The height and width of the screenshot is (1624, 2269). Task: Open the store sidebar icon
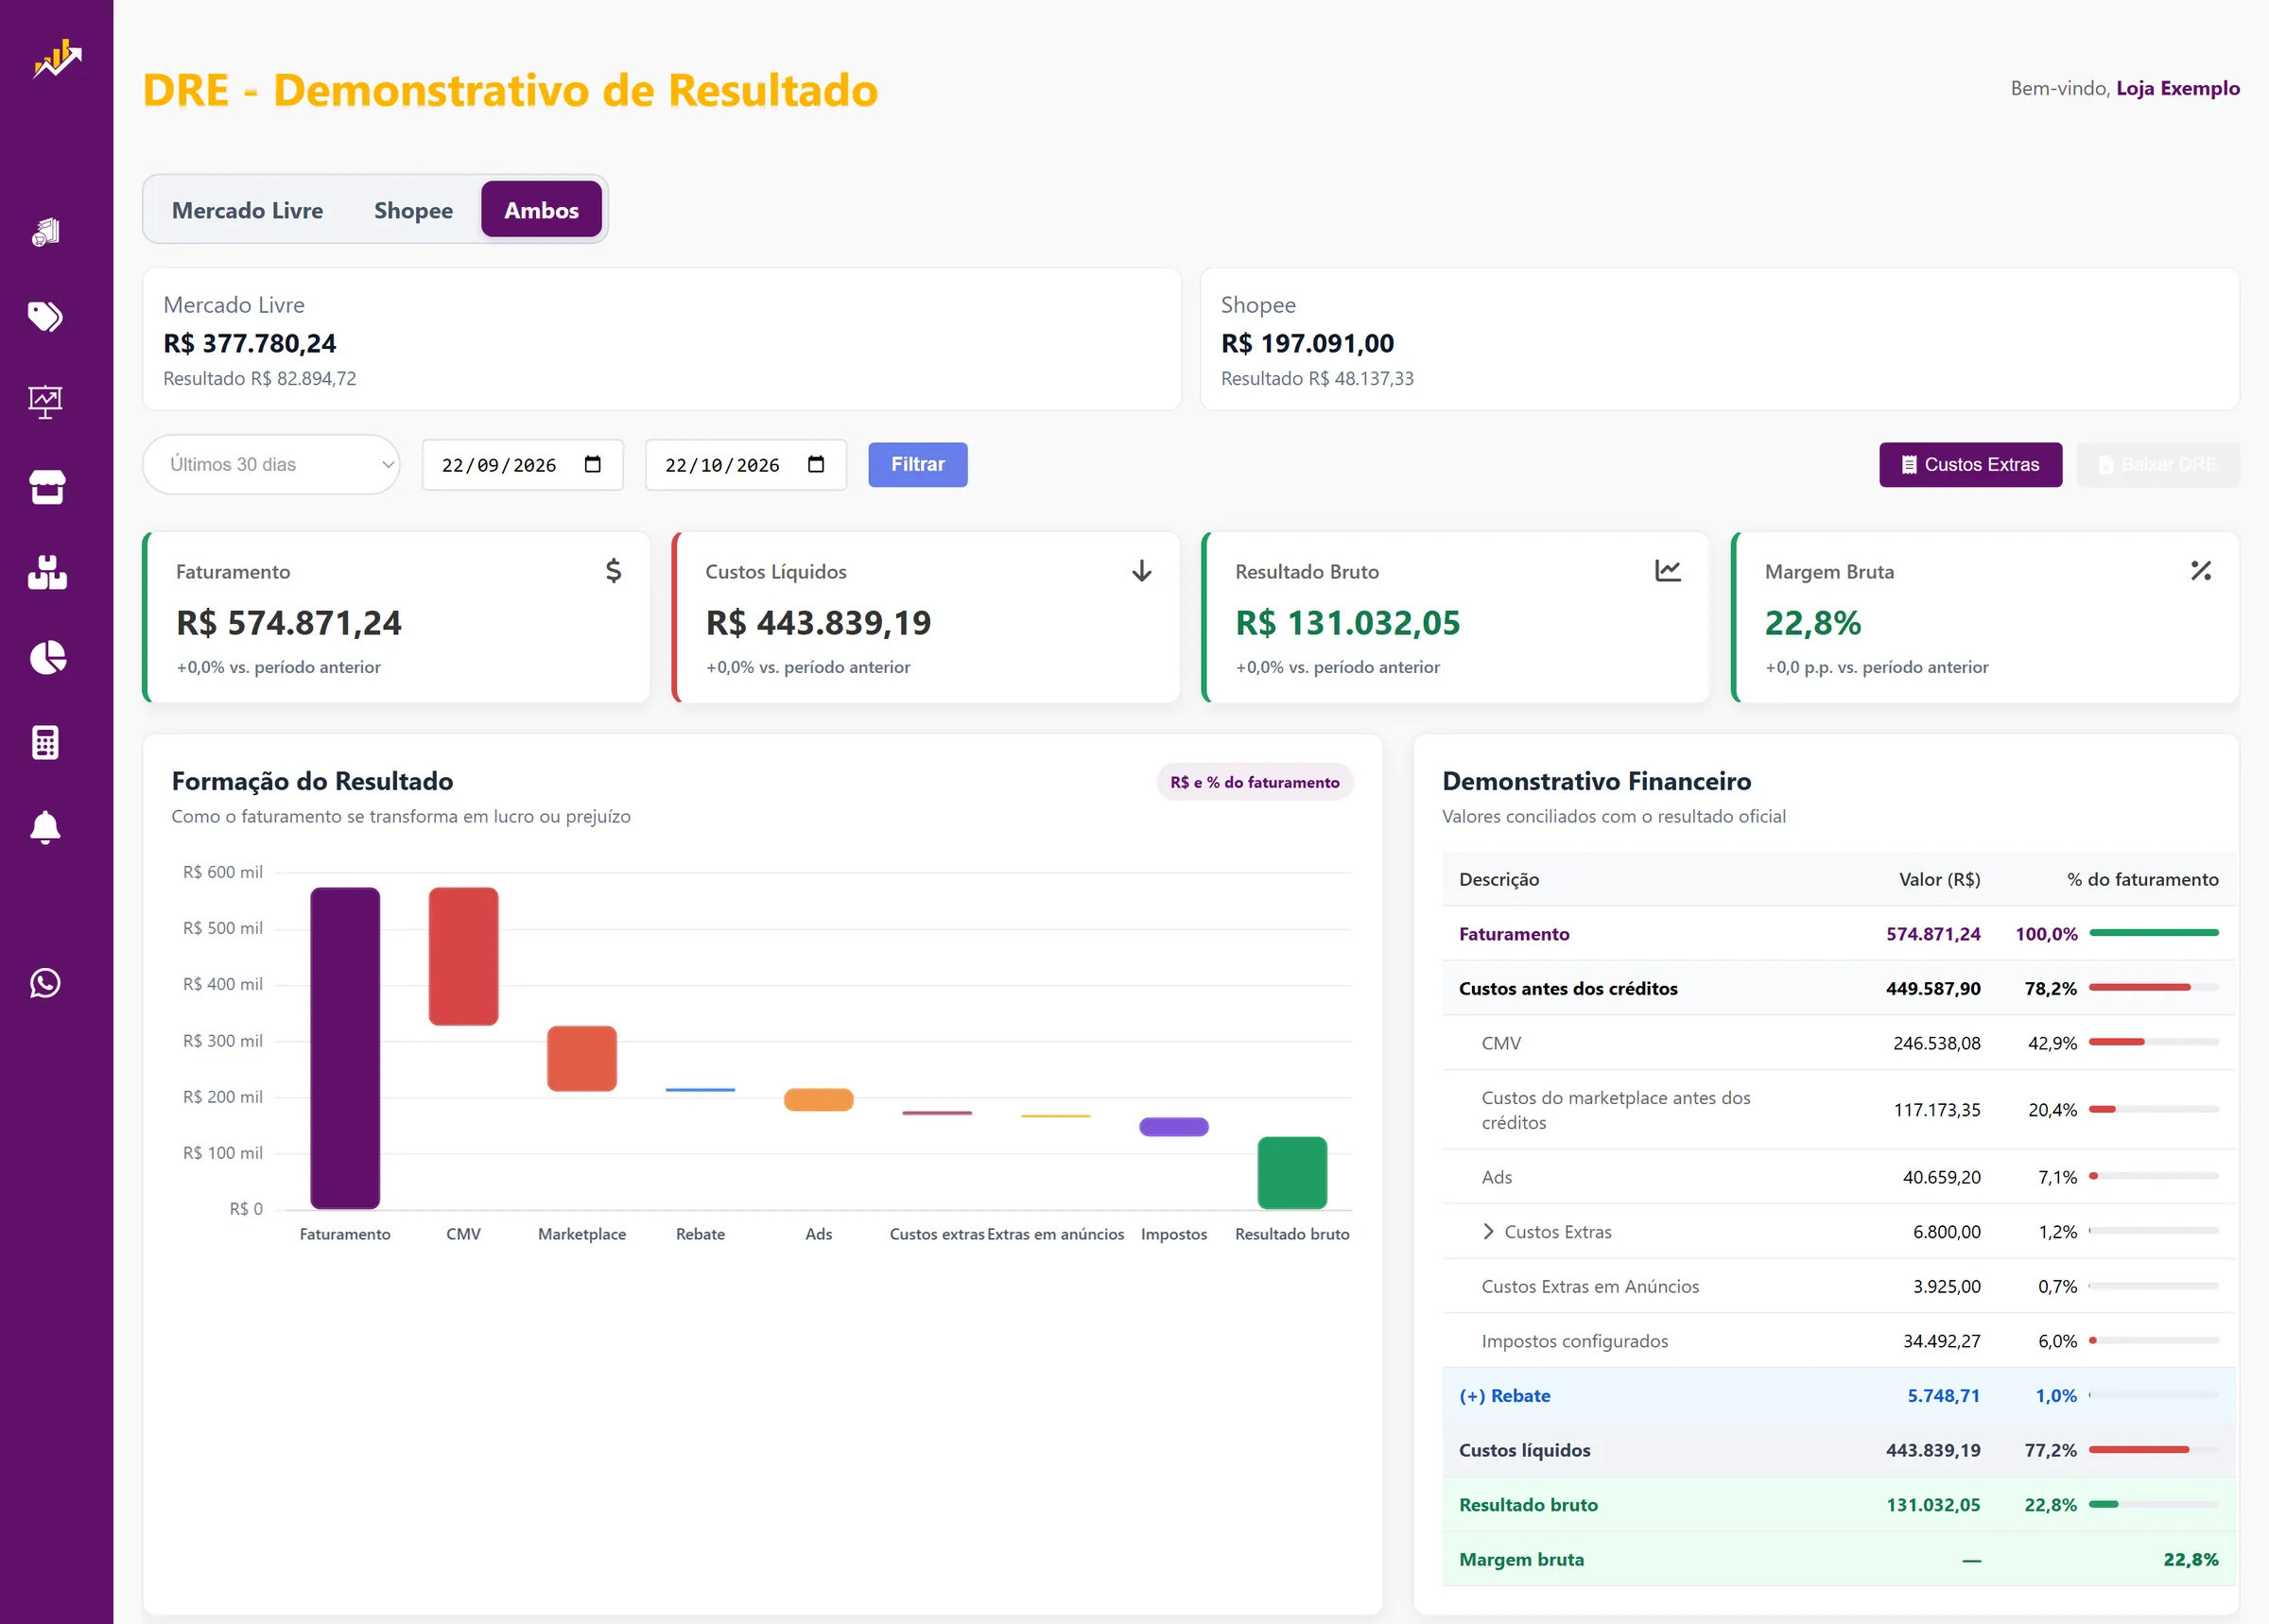(46, 487)
